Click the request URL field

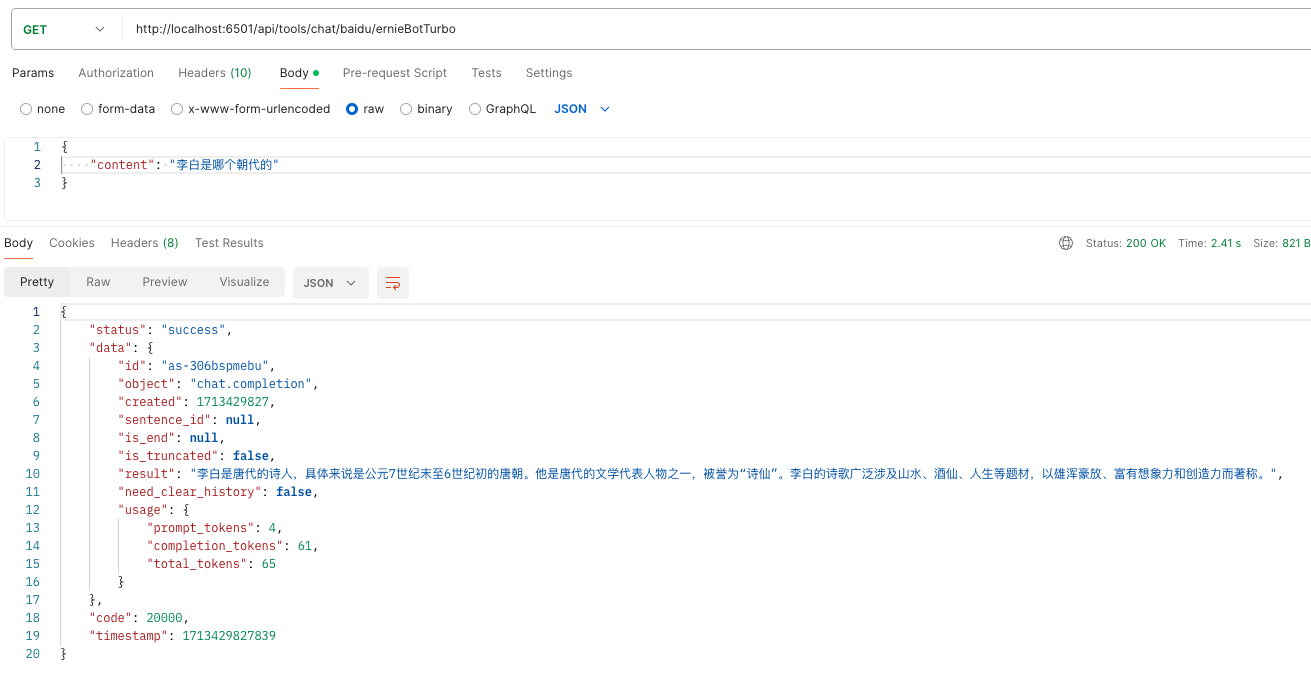point(715,29)
